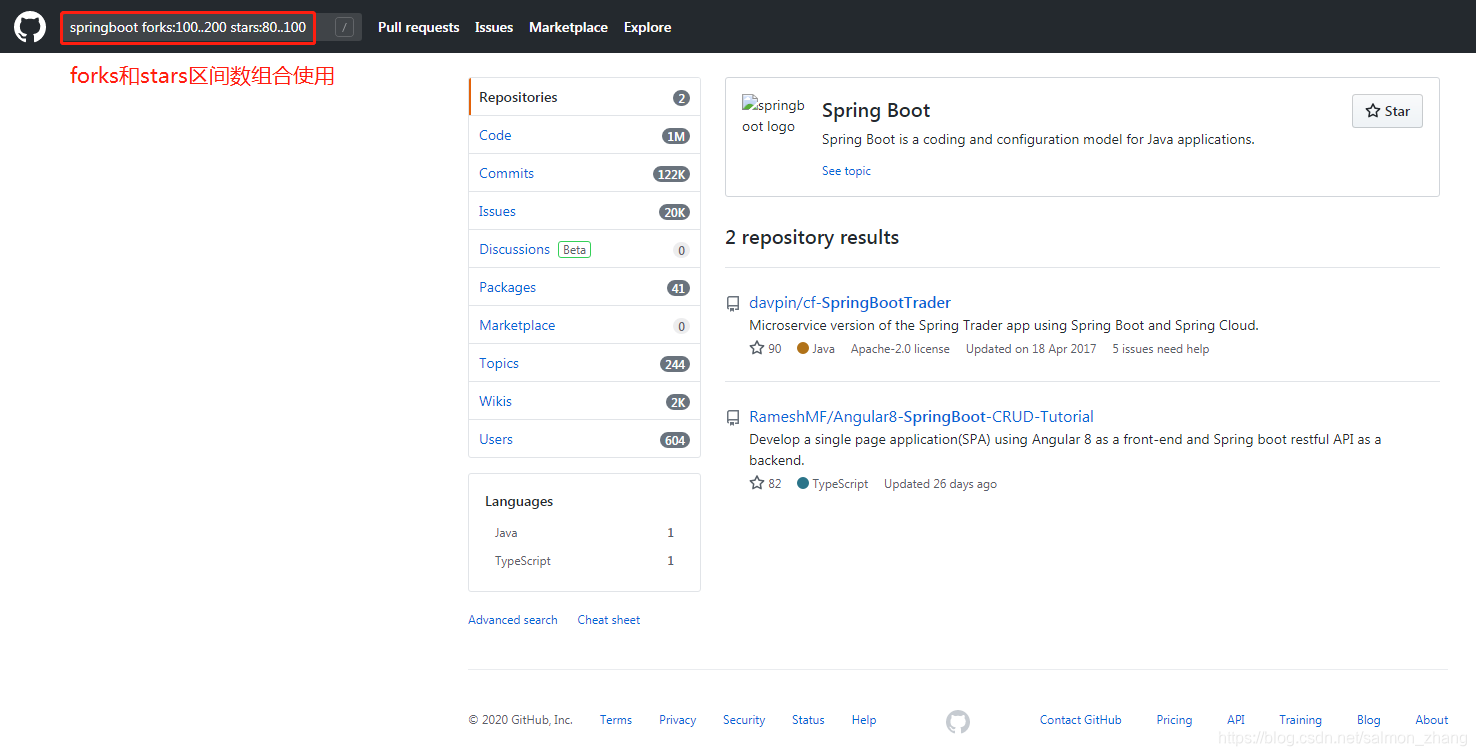Click the footer GitHub mark icon
This screenshot has width=1476, height=756.
[x=958, y=721]
